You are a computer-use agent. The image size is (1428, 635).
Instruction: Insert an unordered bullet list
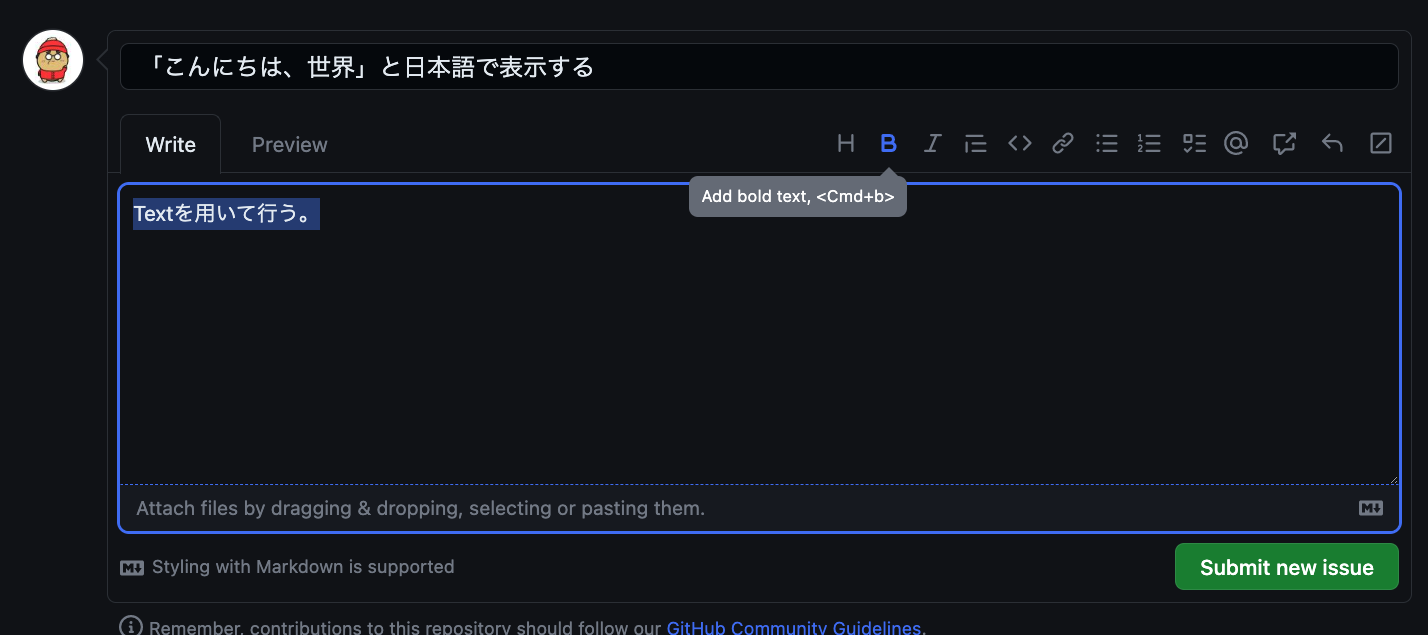pos(1106,143)
